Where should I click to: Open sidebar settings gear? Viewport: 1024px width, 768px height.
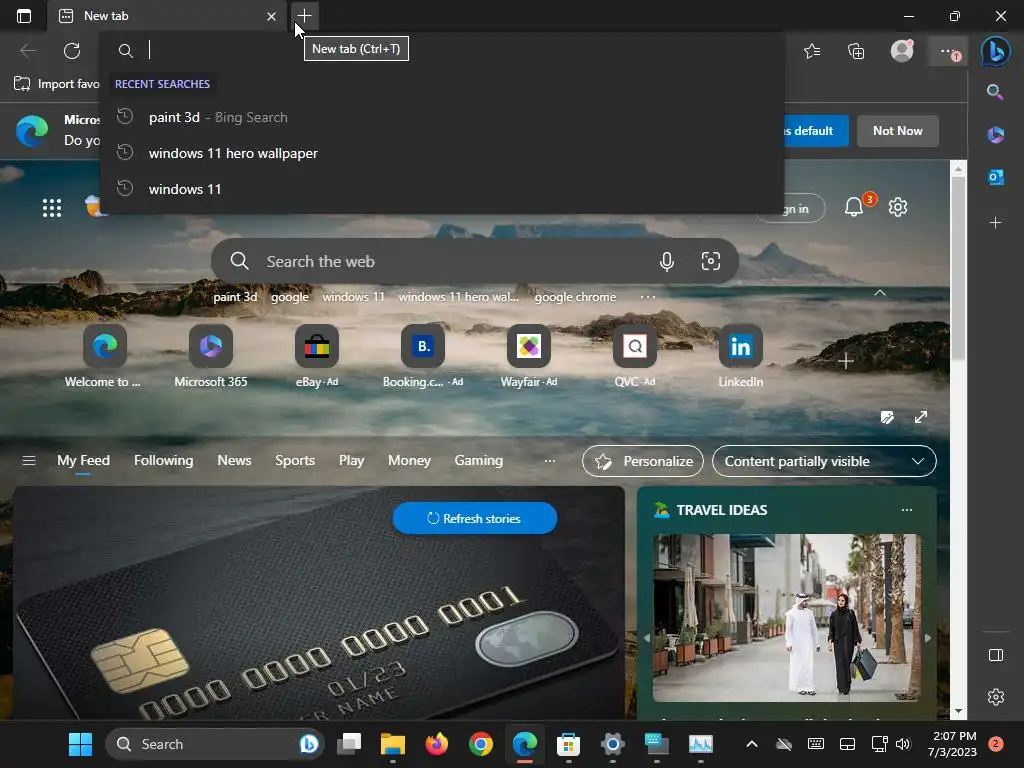(995, 697)
